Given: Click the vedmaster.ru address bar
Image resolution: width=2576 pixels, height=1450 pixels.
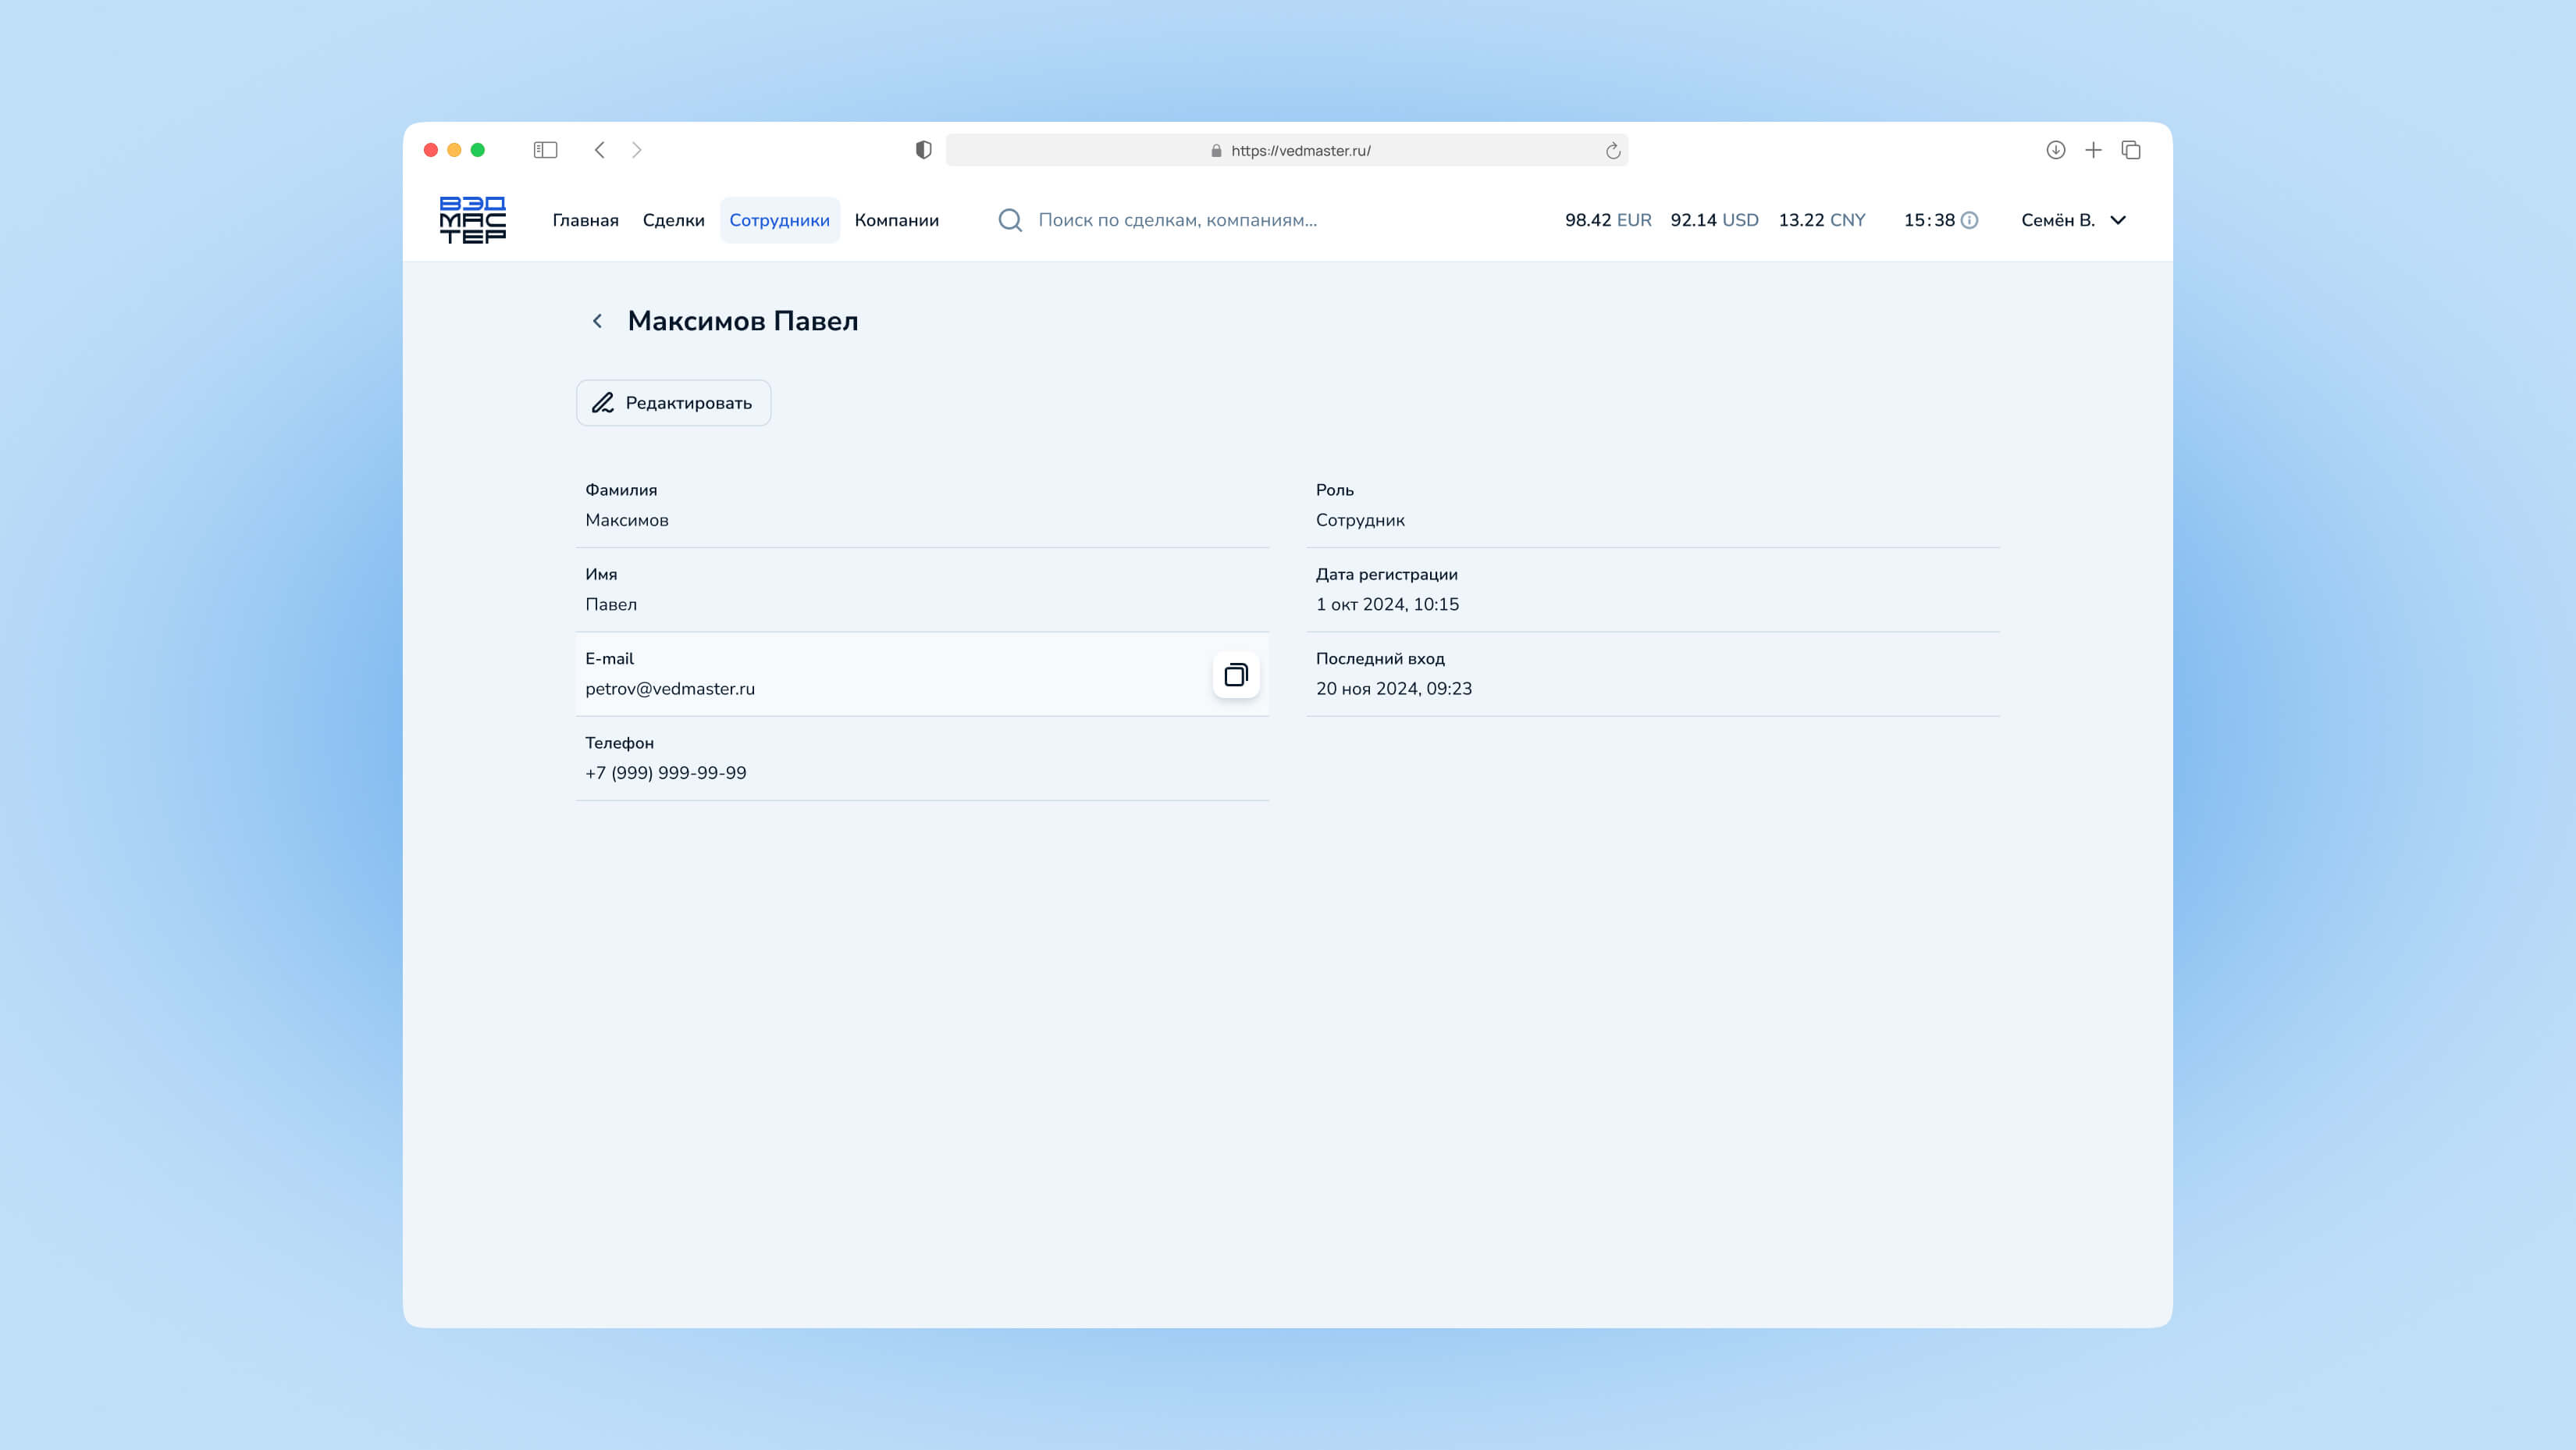Looking at the screenshot, I should [1299, 151].
